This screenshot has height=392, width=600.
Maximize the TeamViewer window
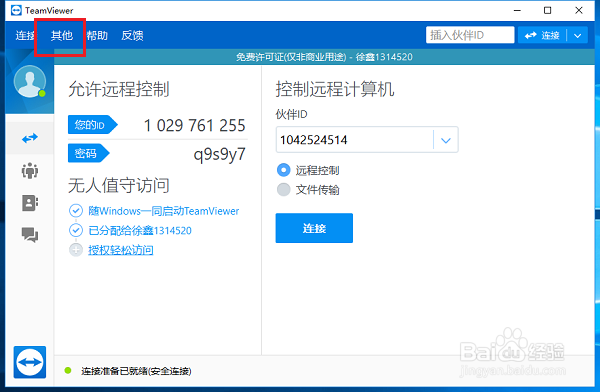click(x=548, y=10)
